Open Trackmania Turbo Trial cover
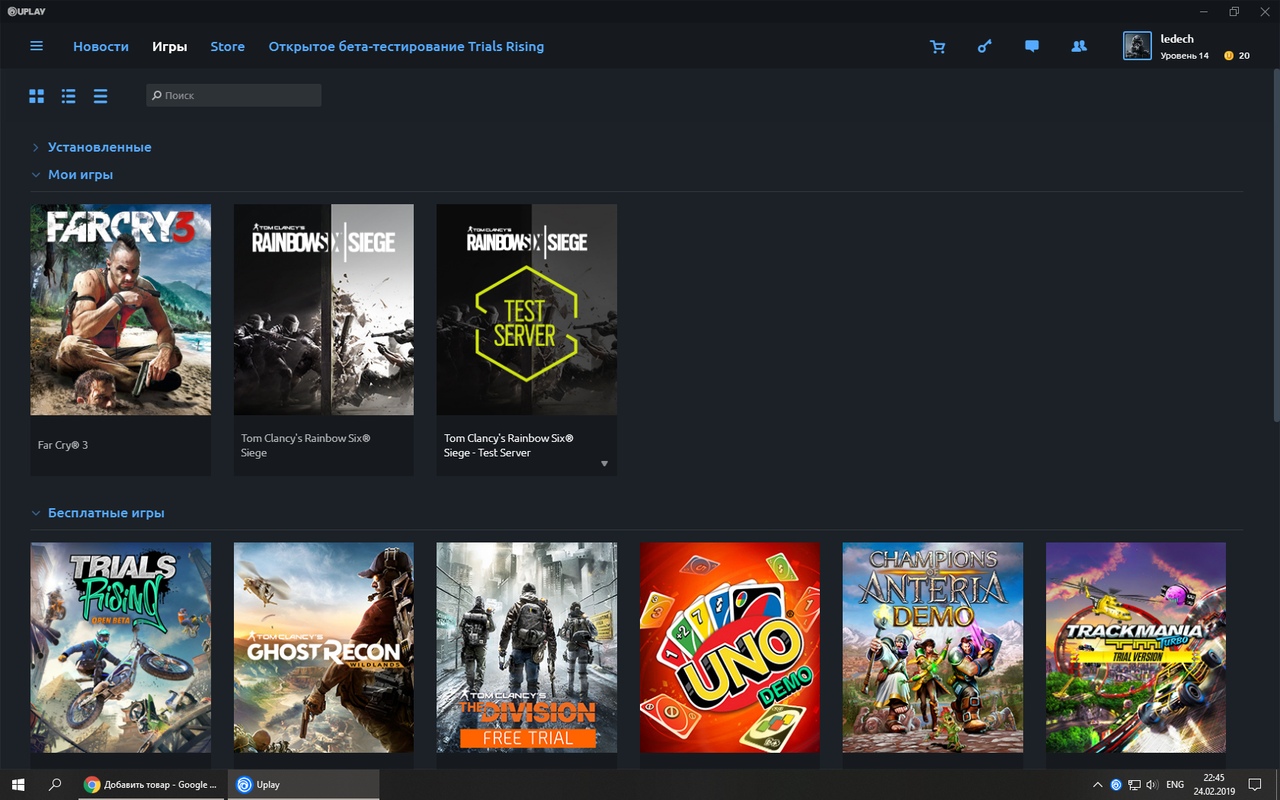Screen dimensions: 1280x800 (x=1136, y=648)
